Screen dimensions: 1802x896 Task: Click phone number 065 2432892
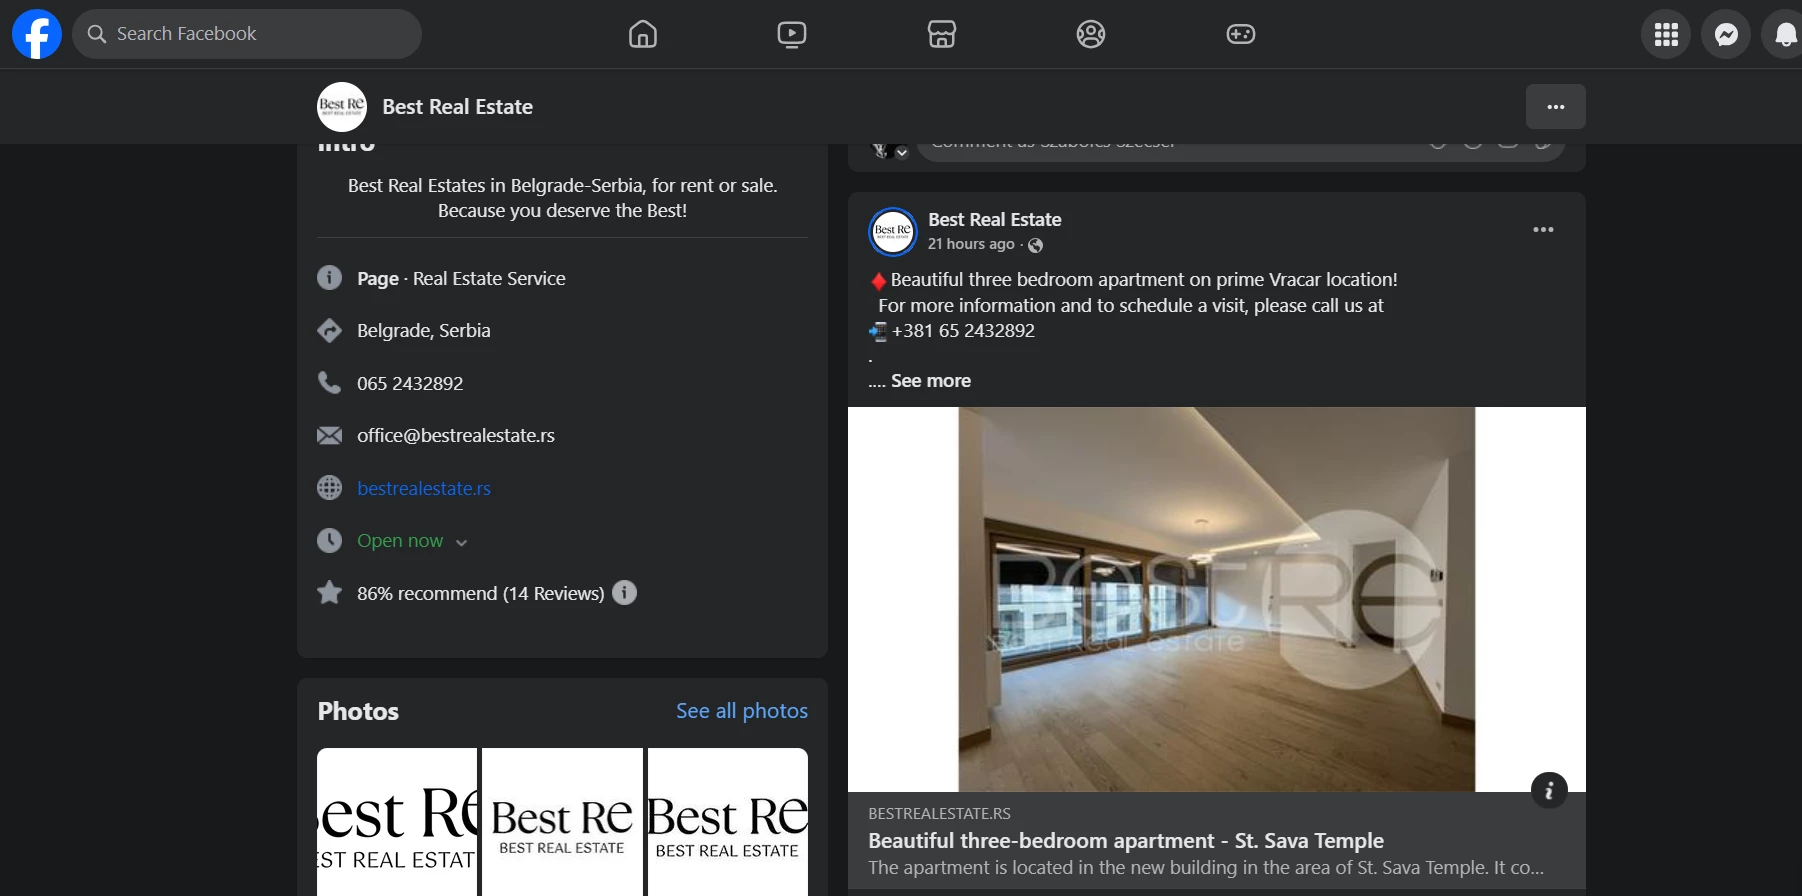410,384
